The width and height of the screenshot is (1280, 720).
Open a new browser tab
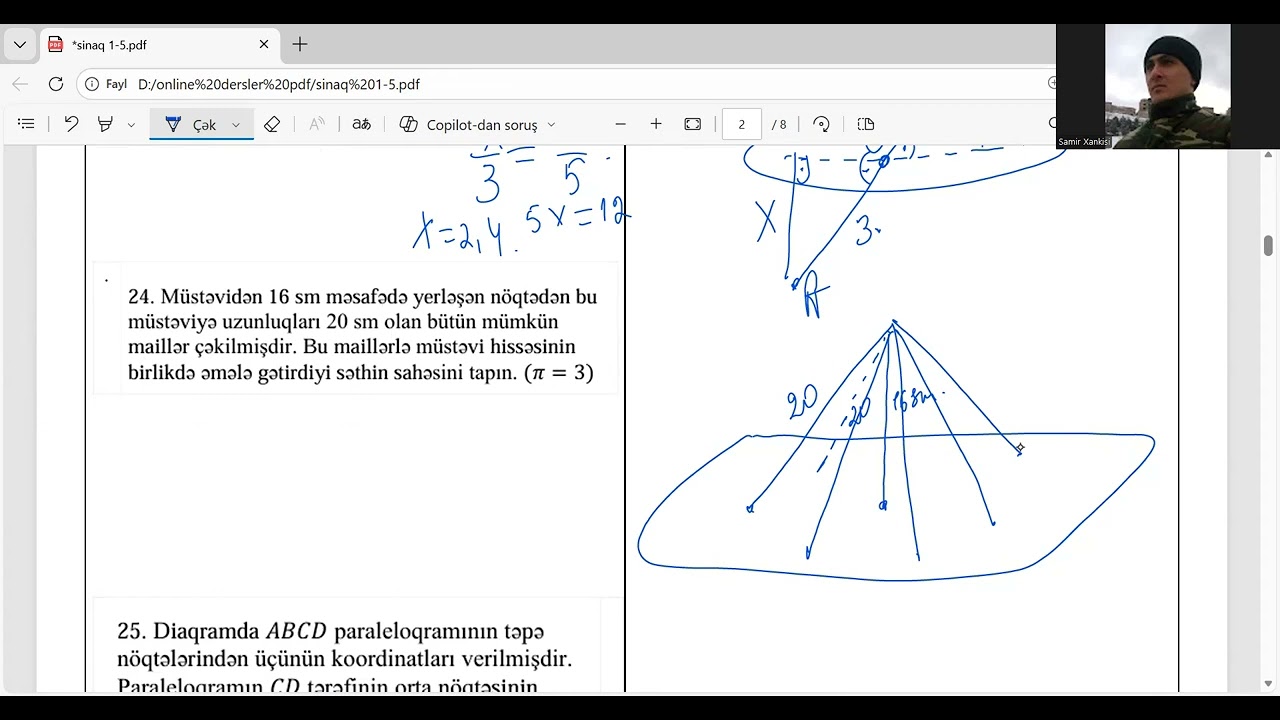300,45
